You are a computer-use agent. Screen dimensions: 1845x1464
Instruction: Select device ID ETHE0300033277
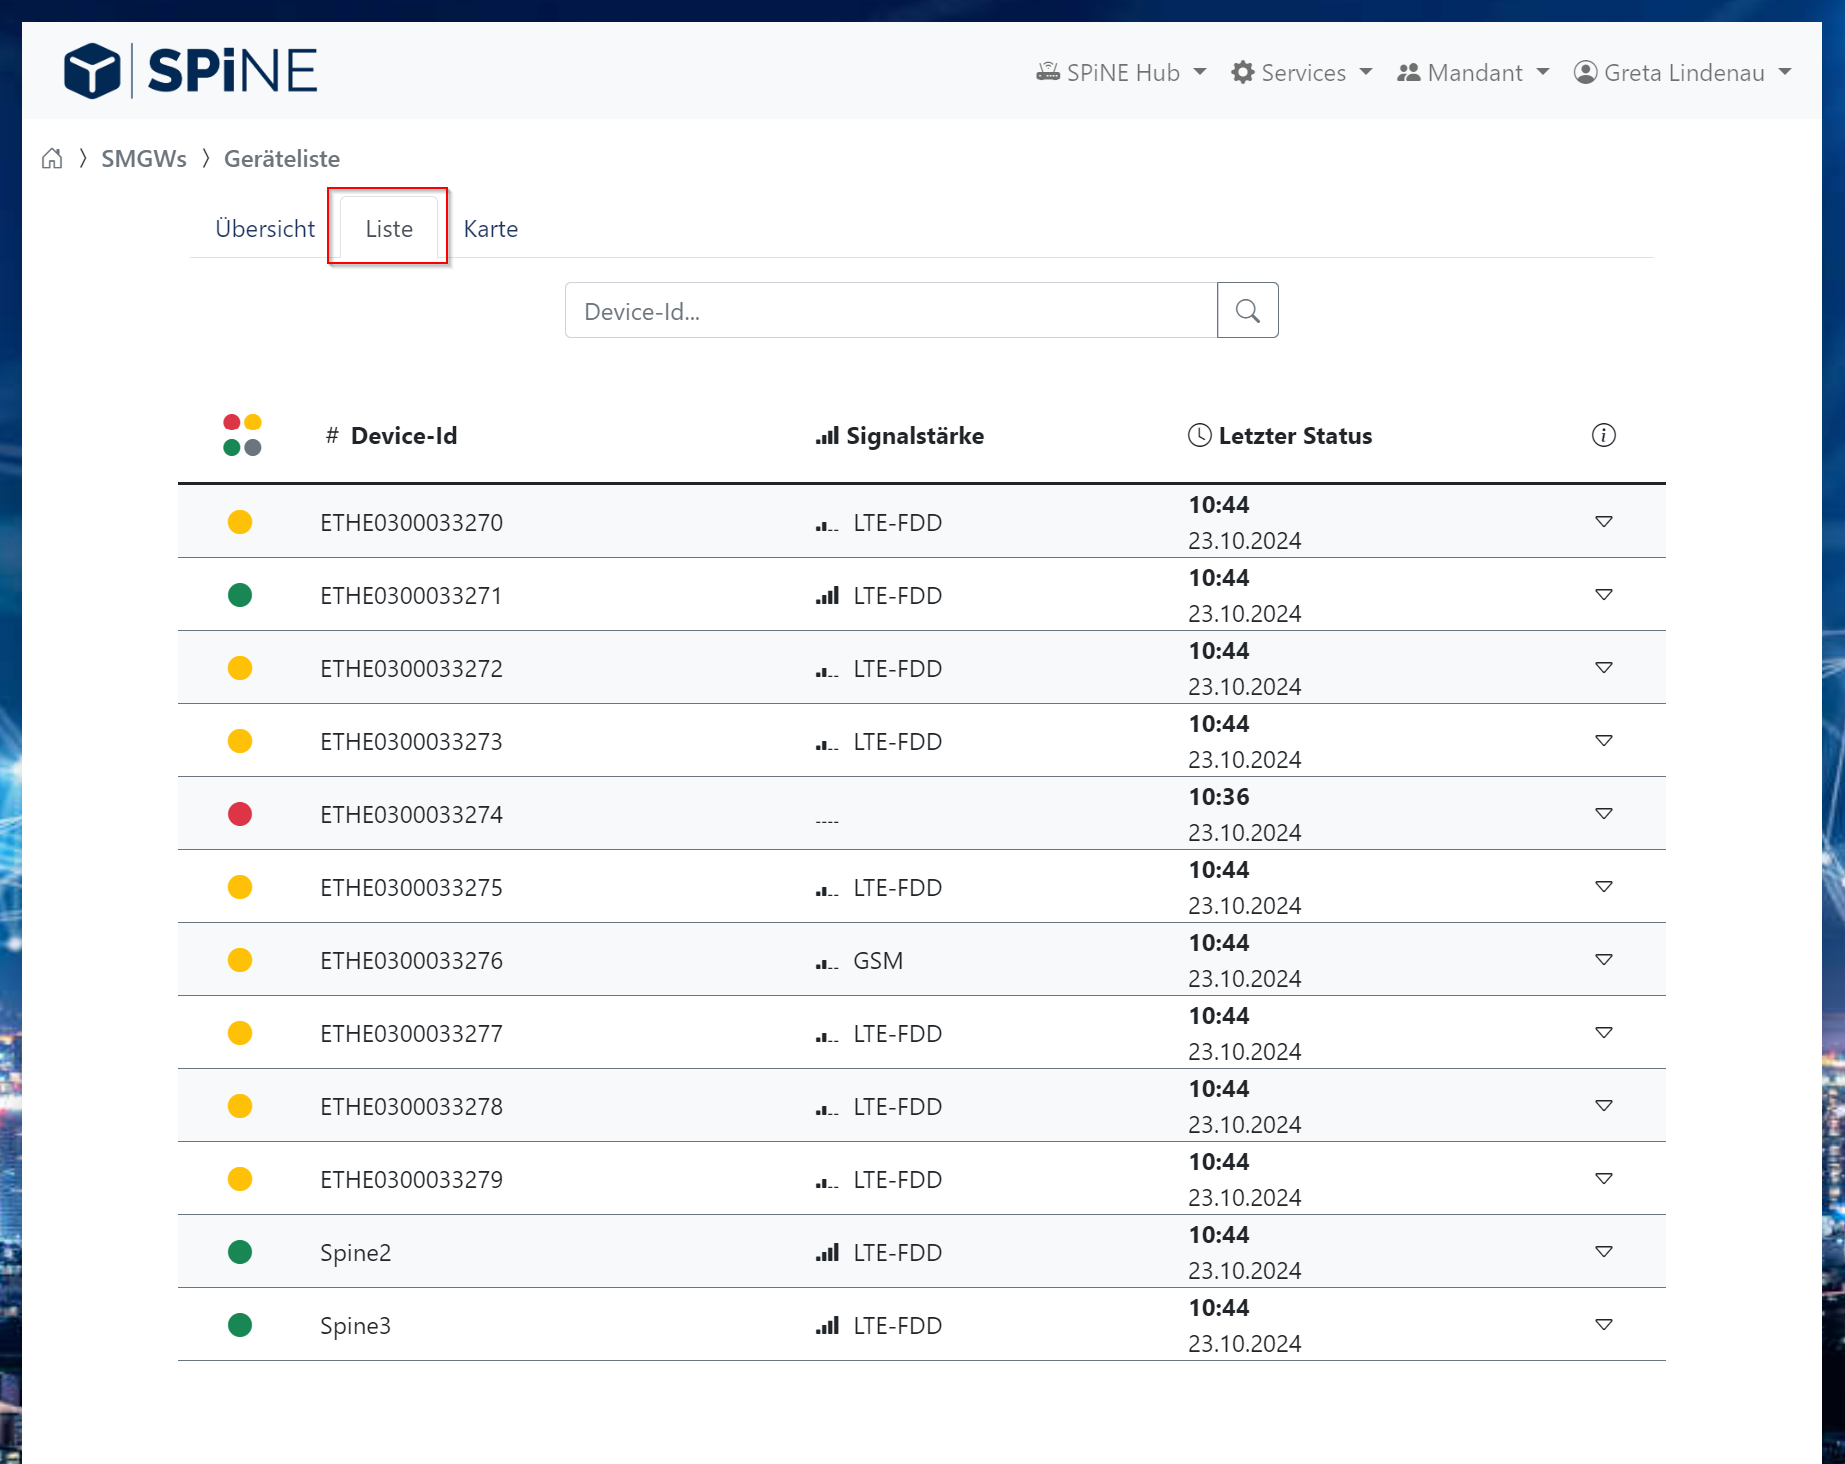(411, 1034)
